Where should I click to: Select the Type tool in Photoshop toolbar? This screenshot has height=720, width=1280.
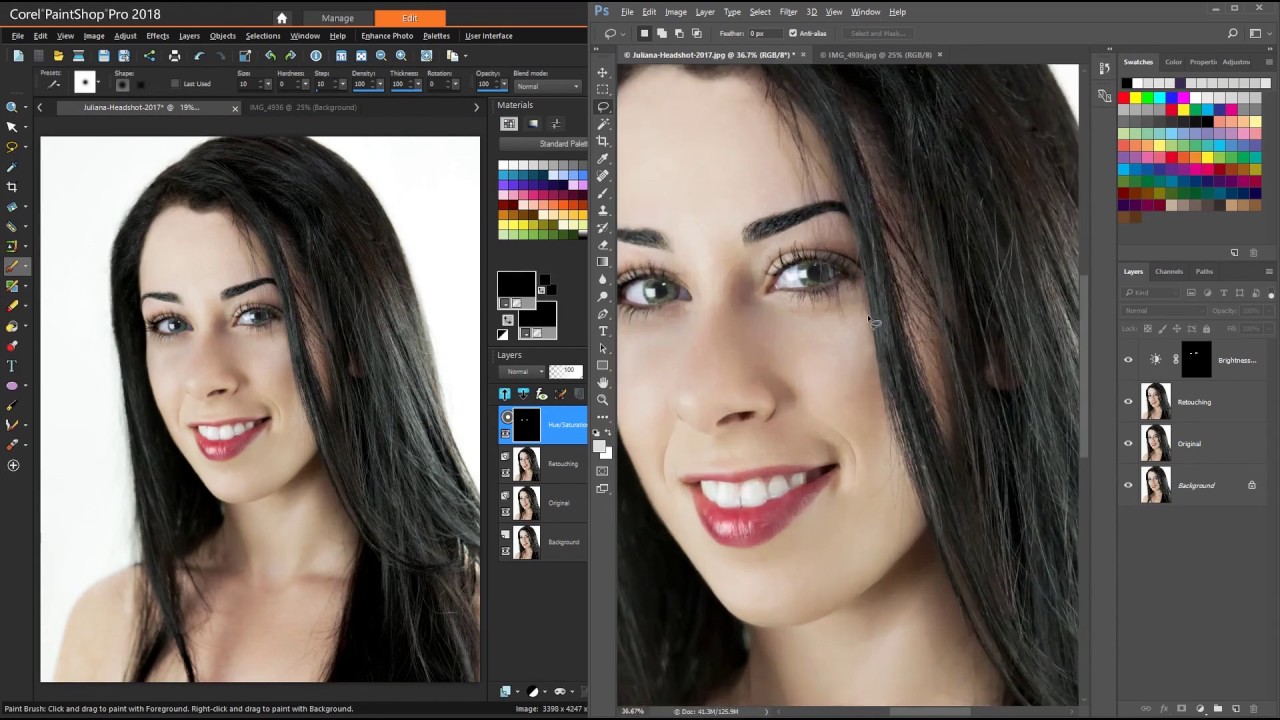coord(603,331)
